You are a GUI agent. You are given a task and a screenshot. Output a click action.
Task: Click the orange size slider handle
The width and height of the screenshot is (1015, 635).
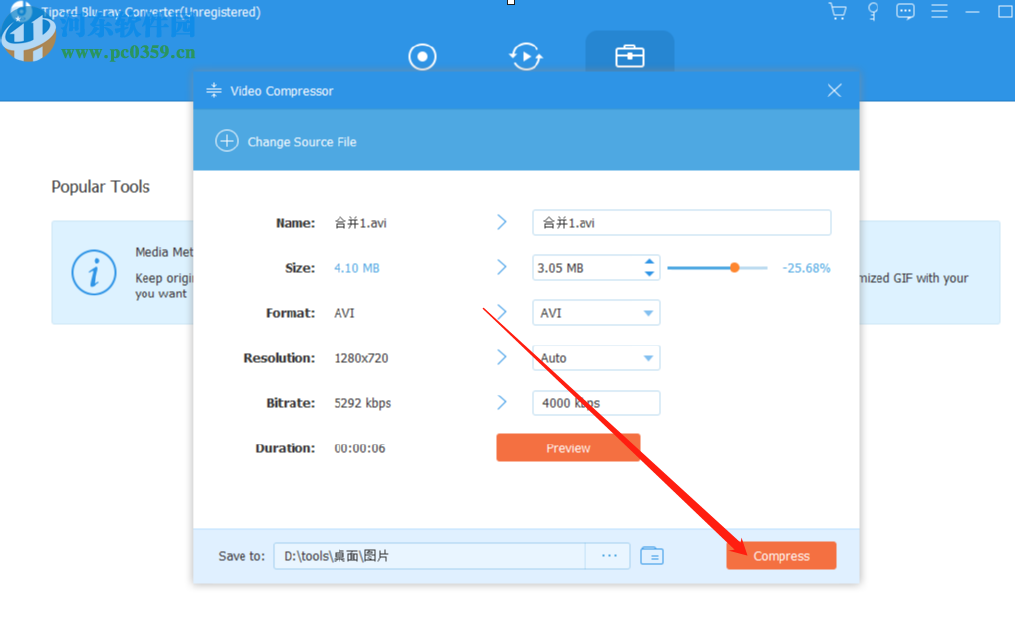pos(735,267)
